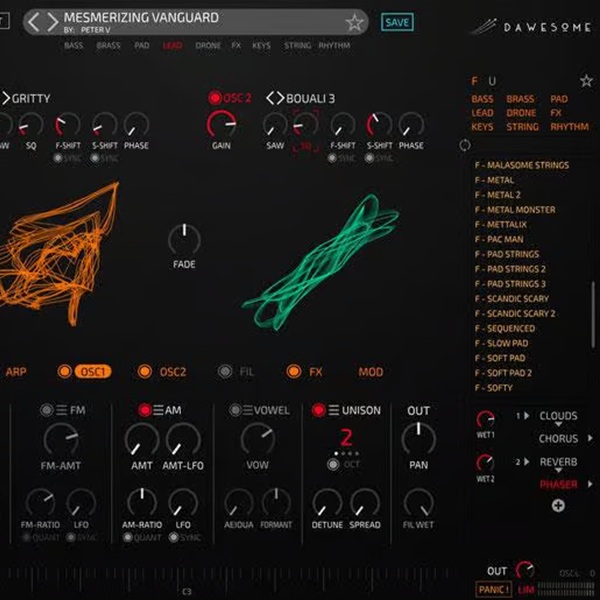The width and height of the screenshot is (600, 600).
Task: Switch to the ARP tab
Action: pos(16,372)
